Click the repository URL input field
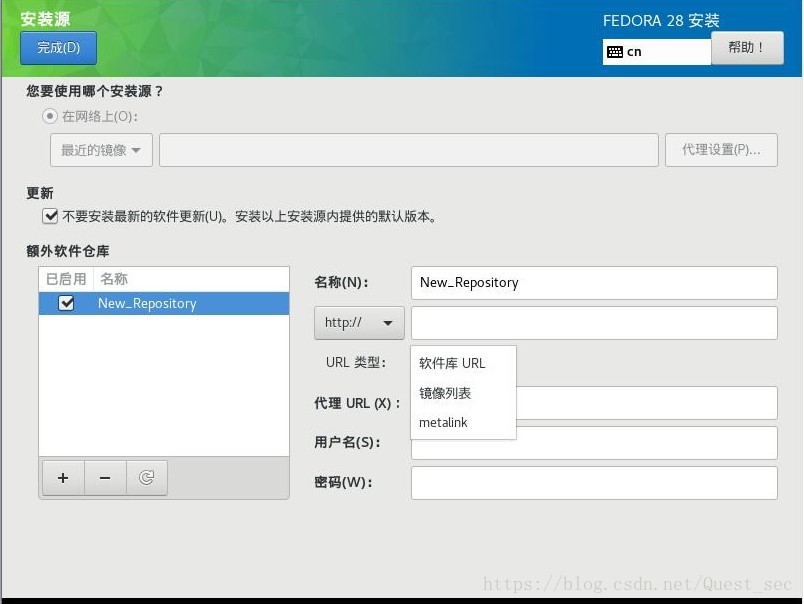The height and width of the screenshot is (604, 804). pos(594,323)
